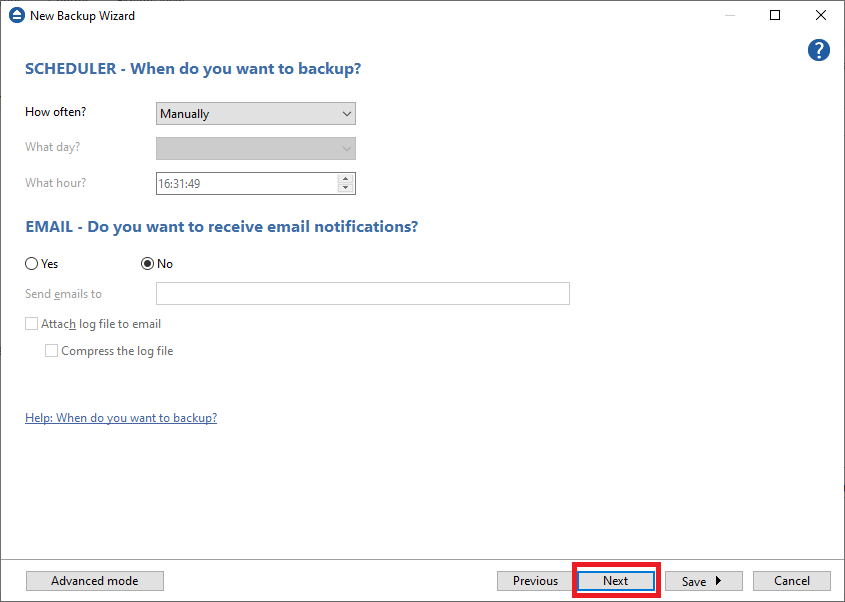Screen dimensions: 845x602
Task: Go back with the Previous button
Action: pos(535,581)
